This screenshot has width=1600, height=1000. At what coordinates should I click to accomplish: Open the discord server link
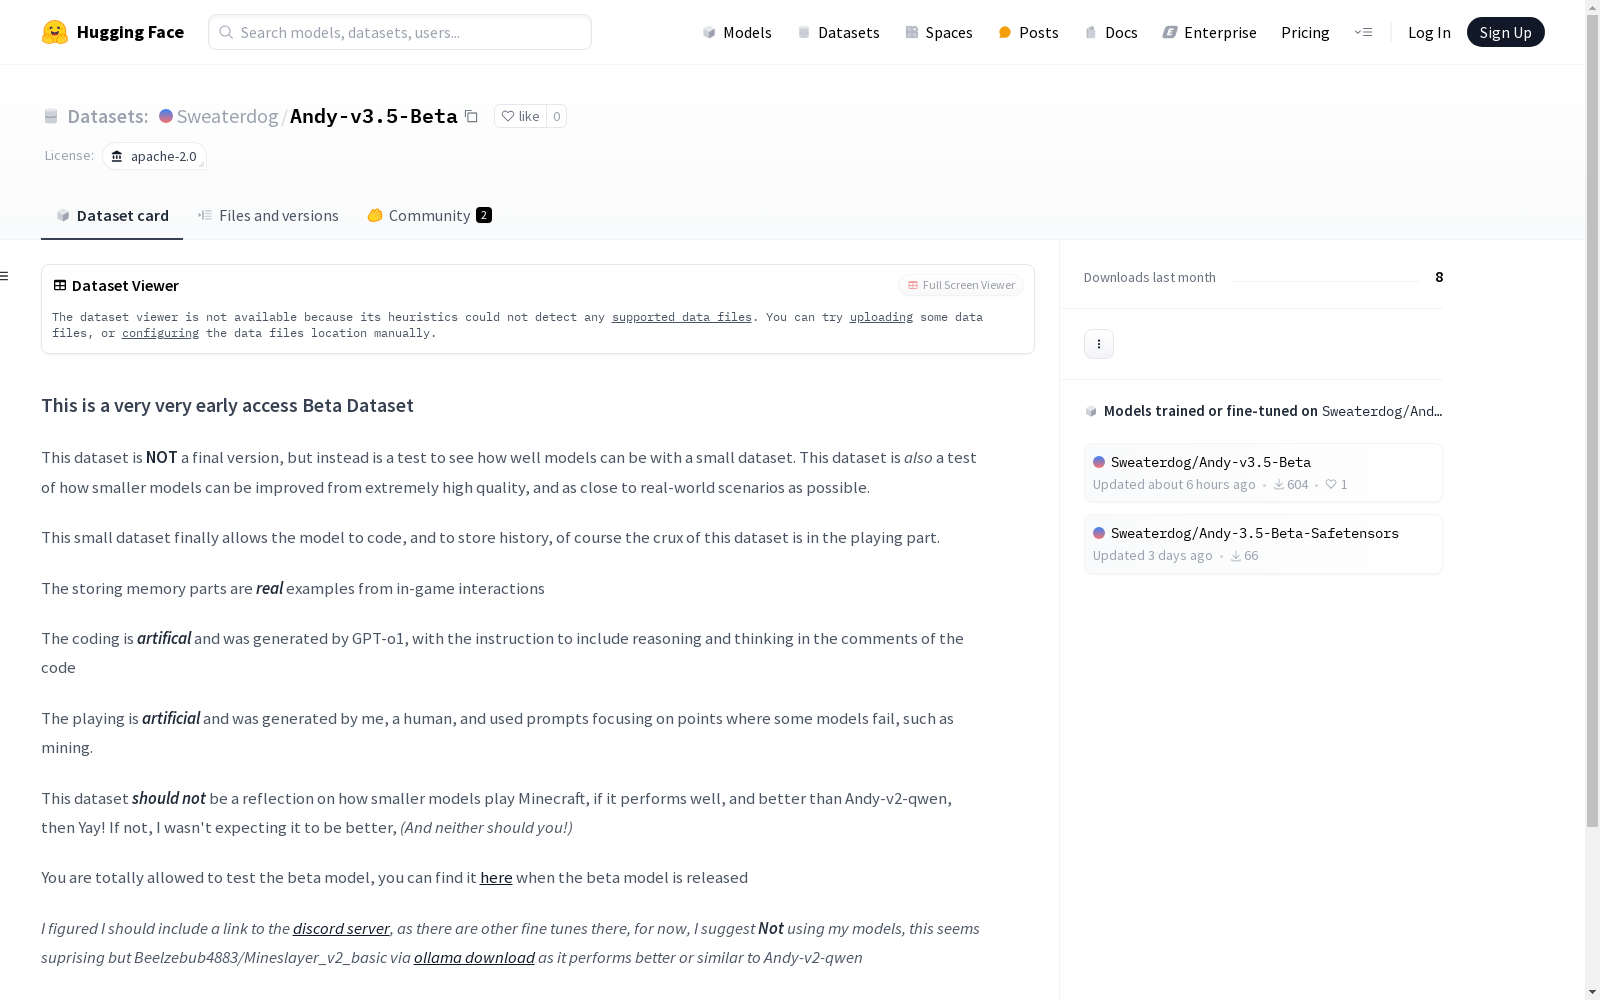[x=341, y=929]
